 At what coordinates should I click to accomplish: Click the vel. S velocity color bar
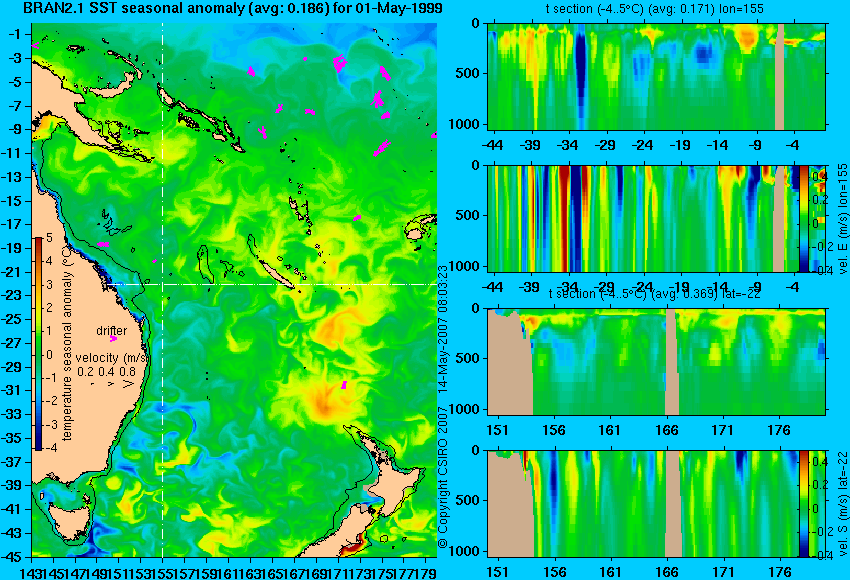(x=803, y=504)
